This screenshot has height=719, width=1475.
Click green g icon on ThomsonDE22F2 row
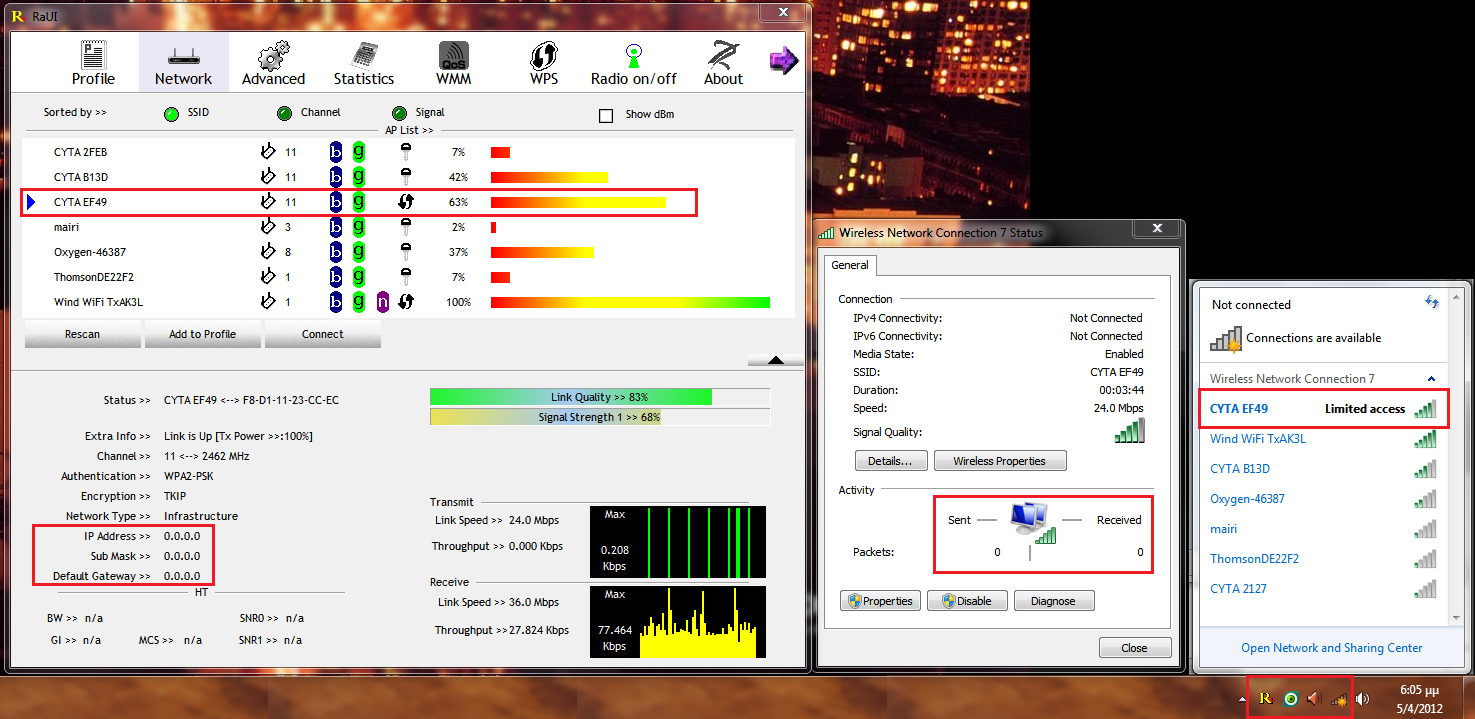point(359,277)
